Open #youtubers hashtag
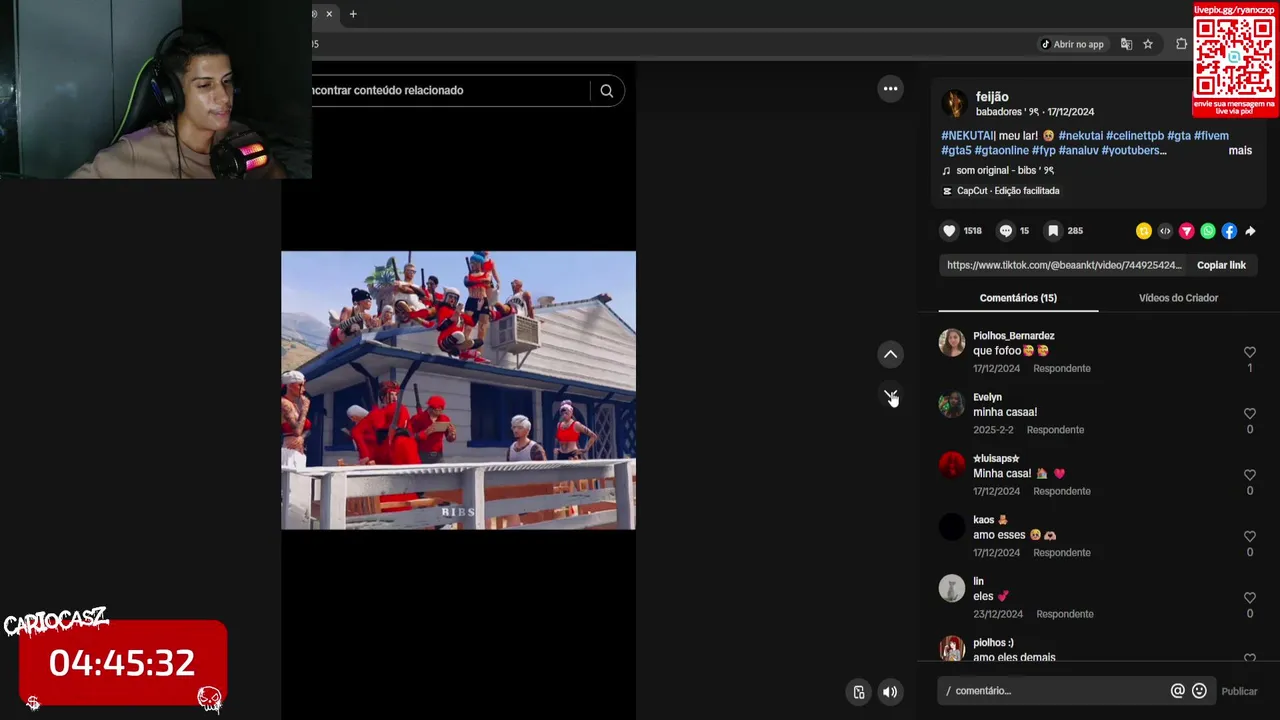The height and width of the screenshot is (720, 1280). (1134, 151)
